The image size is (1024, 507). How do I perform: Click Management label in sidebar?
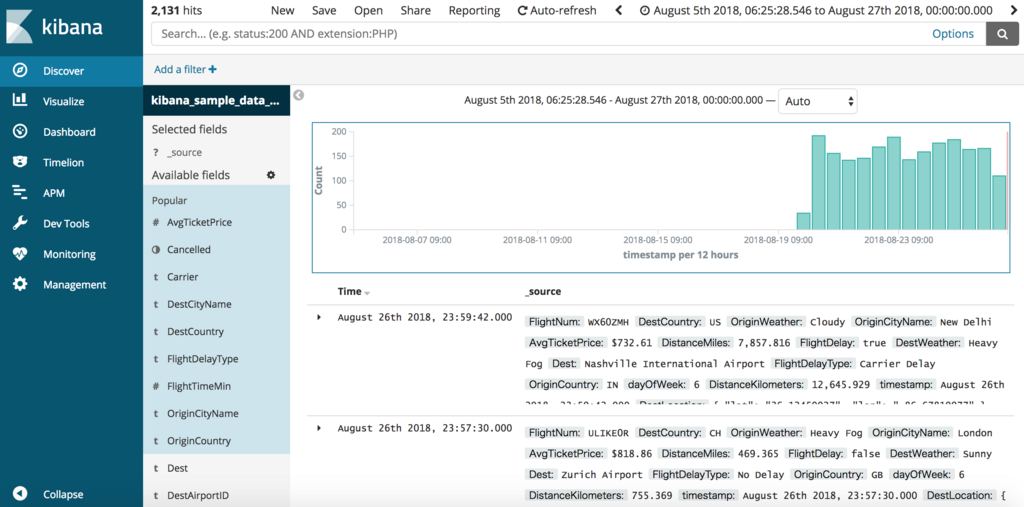click(74, 284)
